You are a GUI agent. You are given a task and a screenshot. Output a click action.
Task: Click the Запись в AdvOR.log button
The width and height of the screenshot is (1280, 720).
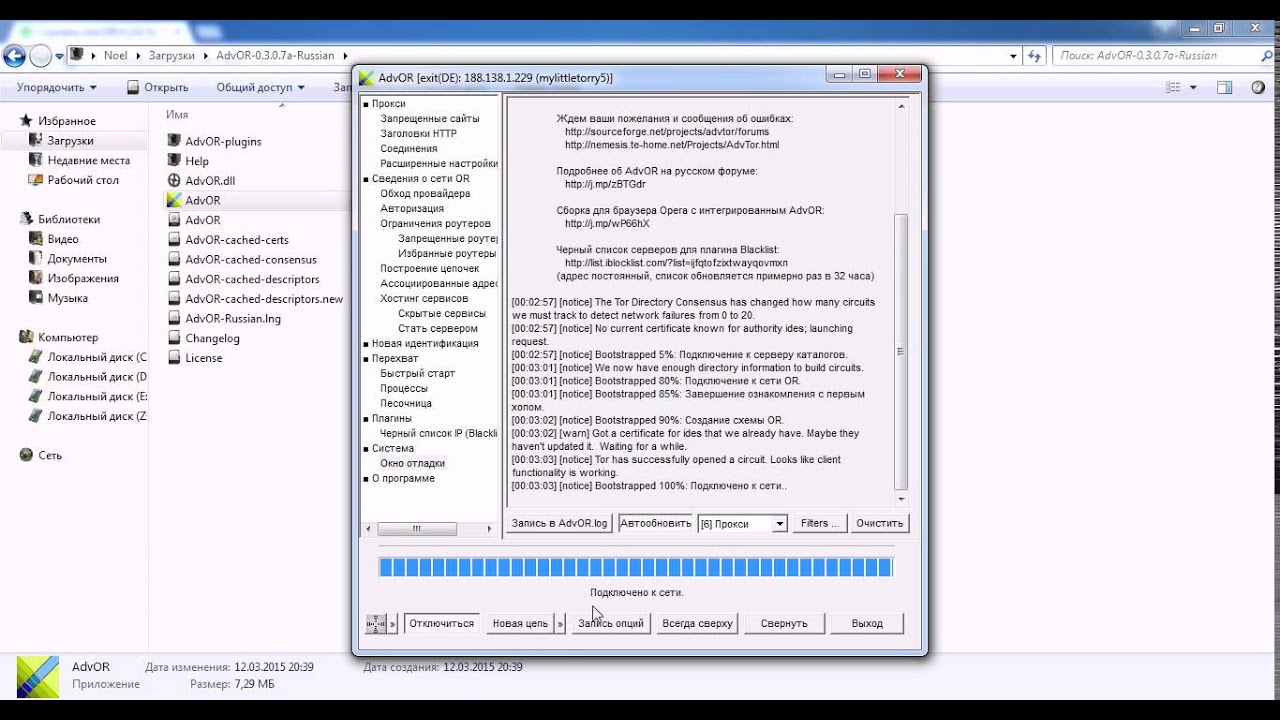pyautogui.click(x=559, y=523)
